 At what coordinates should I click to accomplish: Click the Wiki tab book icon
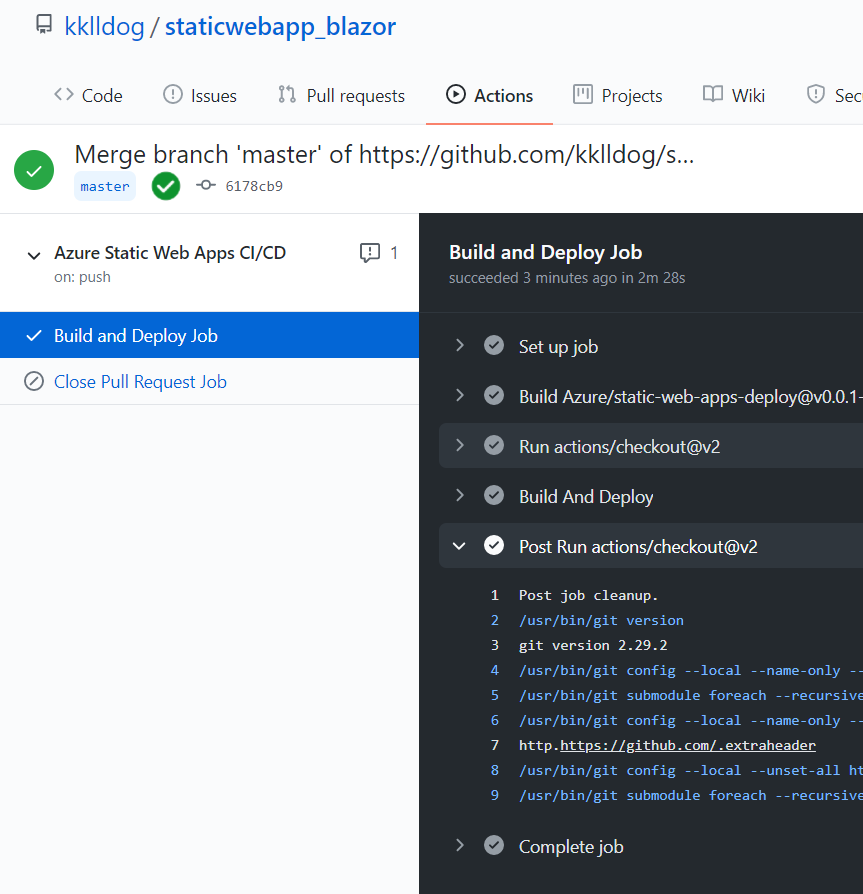pyautogui.click(x=713, y=94)
